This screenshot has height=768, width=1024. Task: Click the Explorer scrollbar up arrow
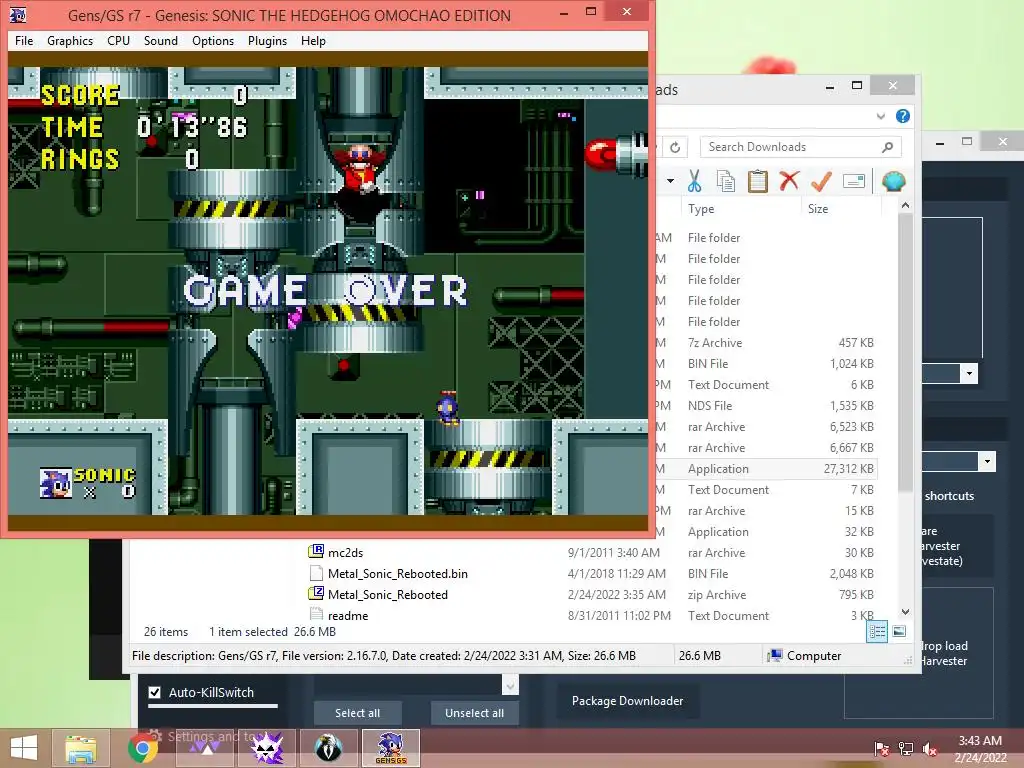905,205
